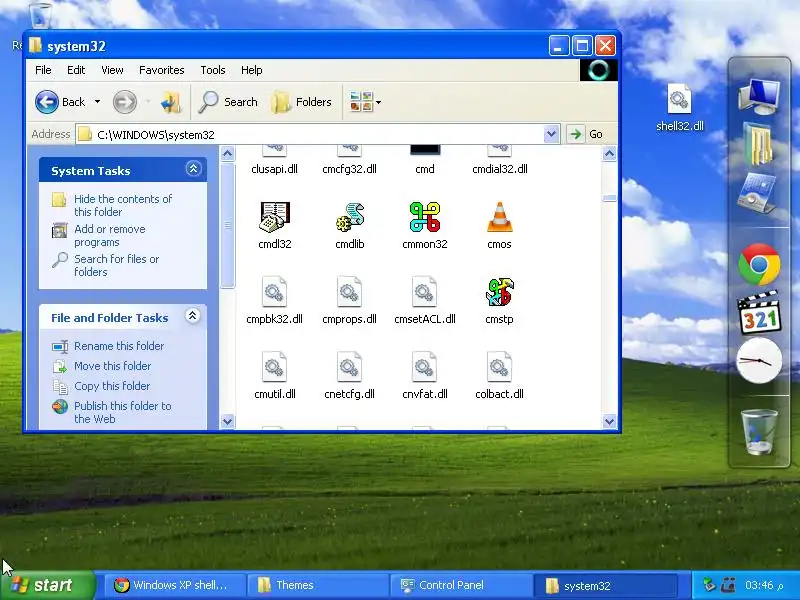Select the cmstp file icon
This screenshot has width=800, height=600.
[499, 292]
